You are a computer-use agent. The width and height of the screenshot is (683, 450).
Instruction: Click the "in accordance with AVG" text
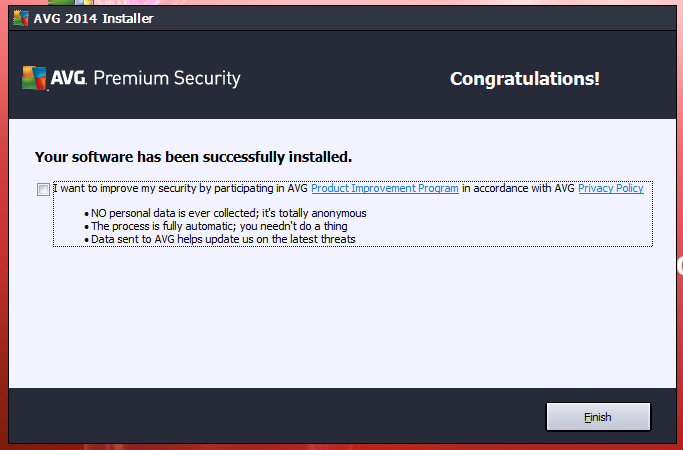point(518,188)
